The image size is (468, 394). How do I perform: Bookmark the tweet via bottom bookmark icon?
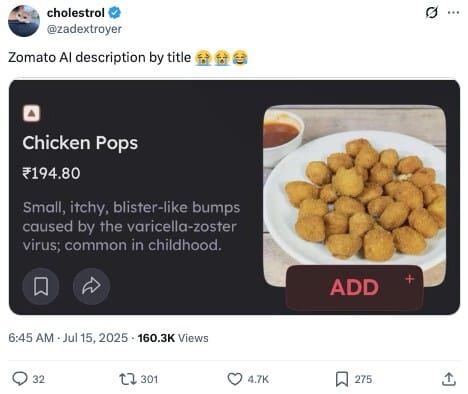tap(342, 379)
